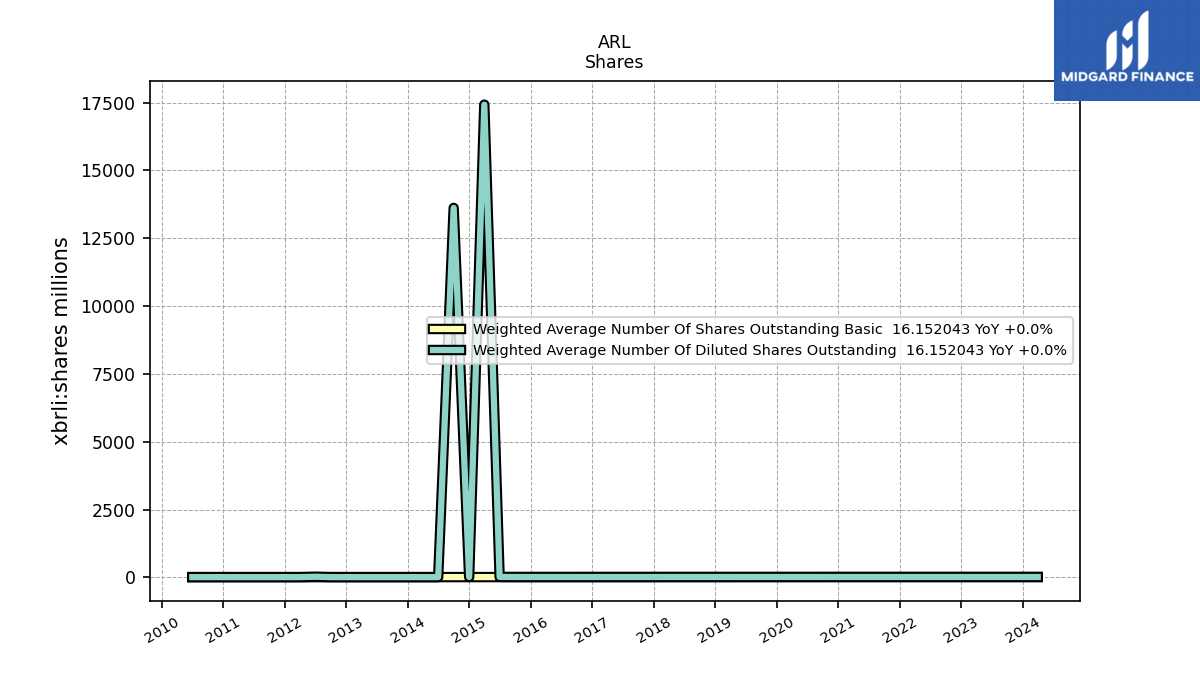The image size is (1200, 675).
Task: Click the 2500 y-axis tick label
Action: [114, 510]
